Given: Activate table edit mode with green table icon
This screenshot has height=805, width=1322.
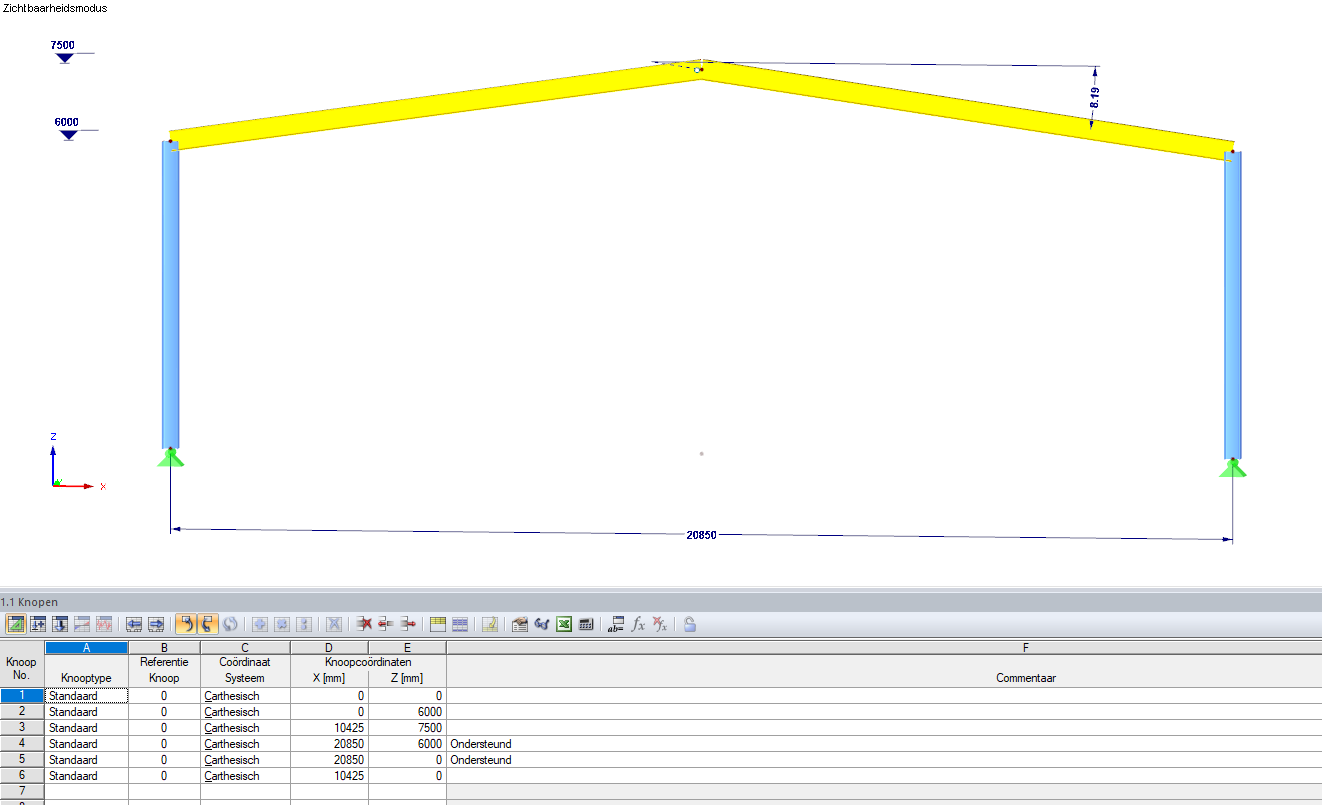Looking at the screenshot, I should click(16, 624).
